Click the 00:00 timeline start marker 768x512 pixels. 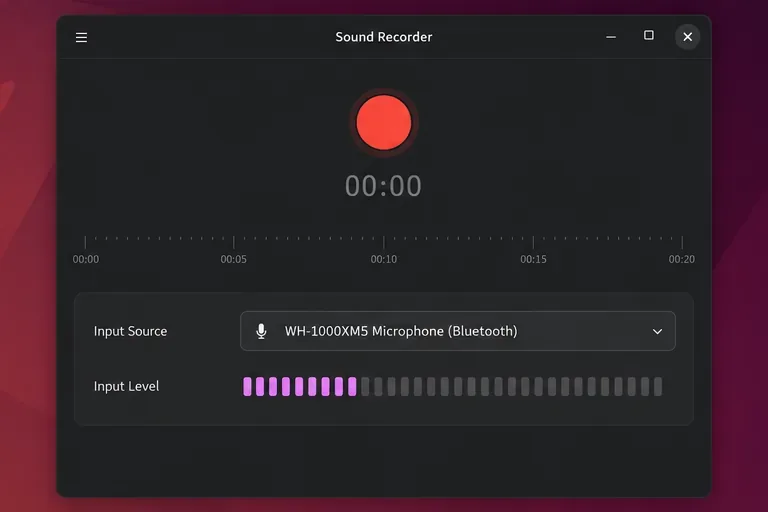[86, 259]
